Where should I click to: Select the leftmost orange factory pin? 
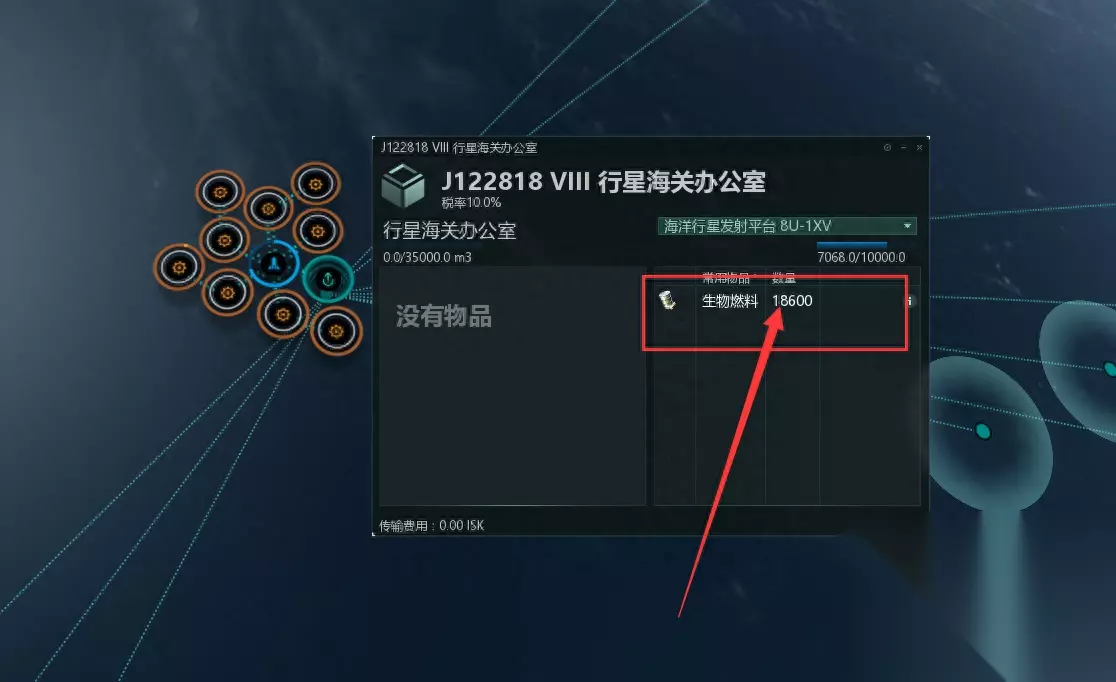pyautogui.click(x=179, y=267)
